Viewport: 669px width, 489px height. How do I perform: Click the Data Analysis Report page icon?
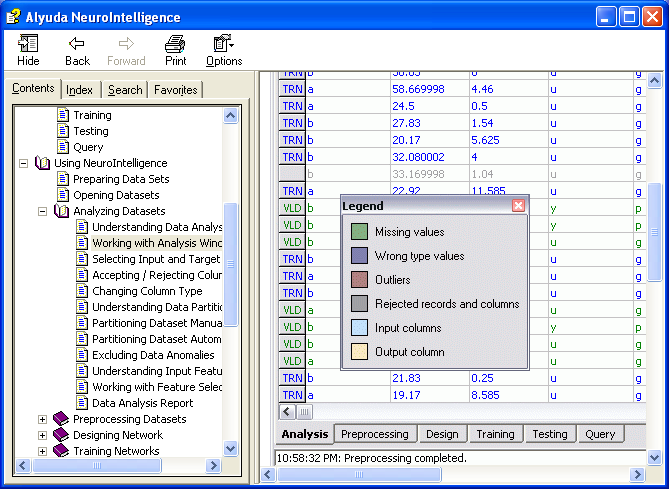point(82,403)
